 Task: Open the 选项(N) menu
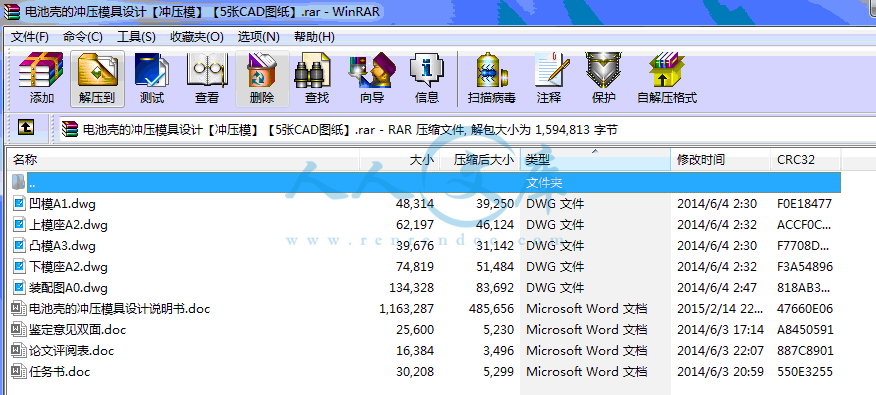258,37
